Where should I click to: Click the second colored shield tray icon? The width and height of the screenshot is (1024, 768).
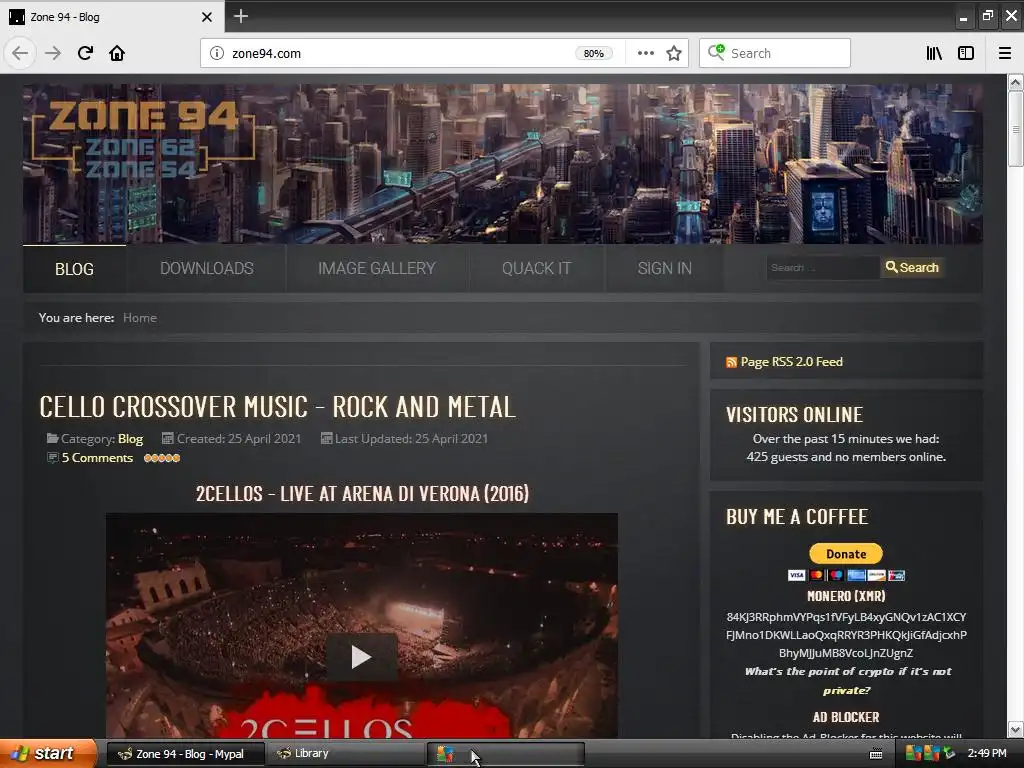[931, 754]
